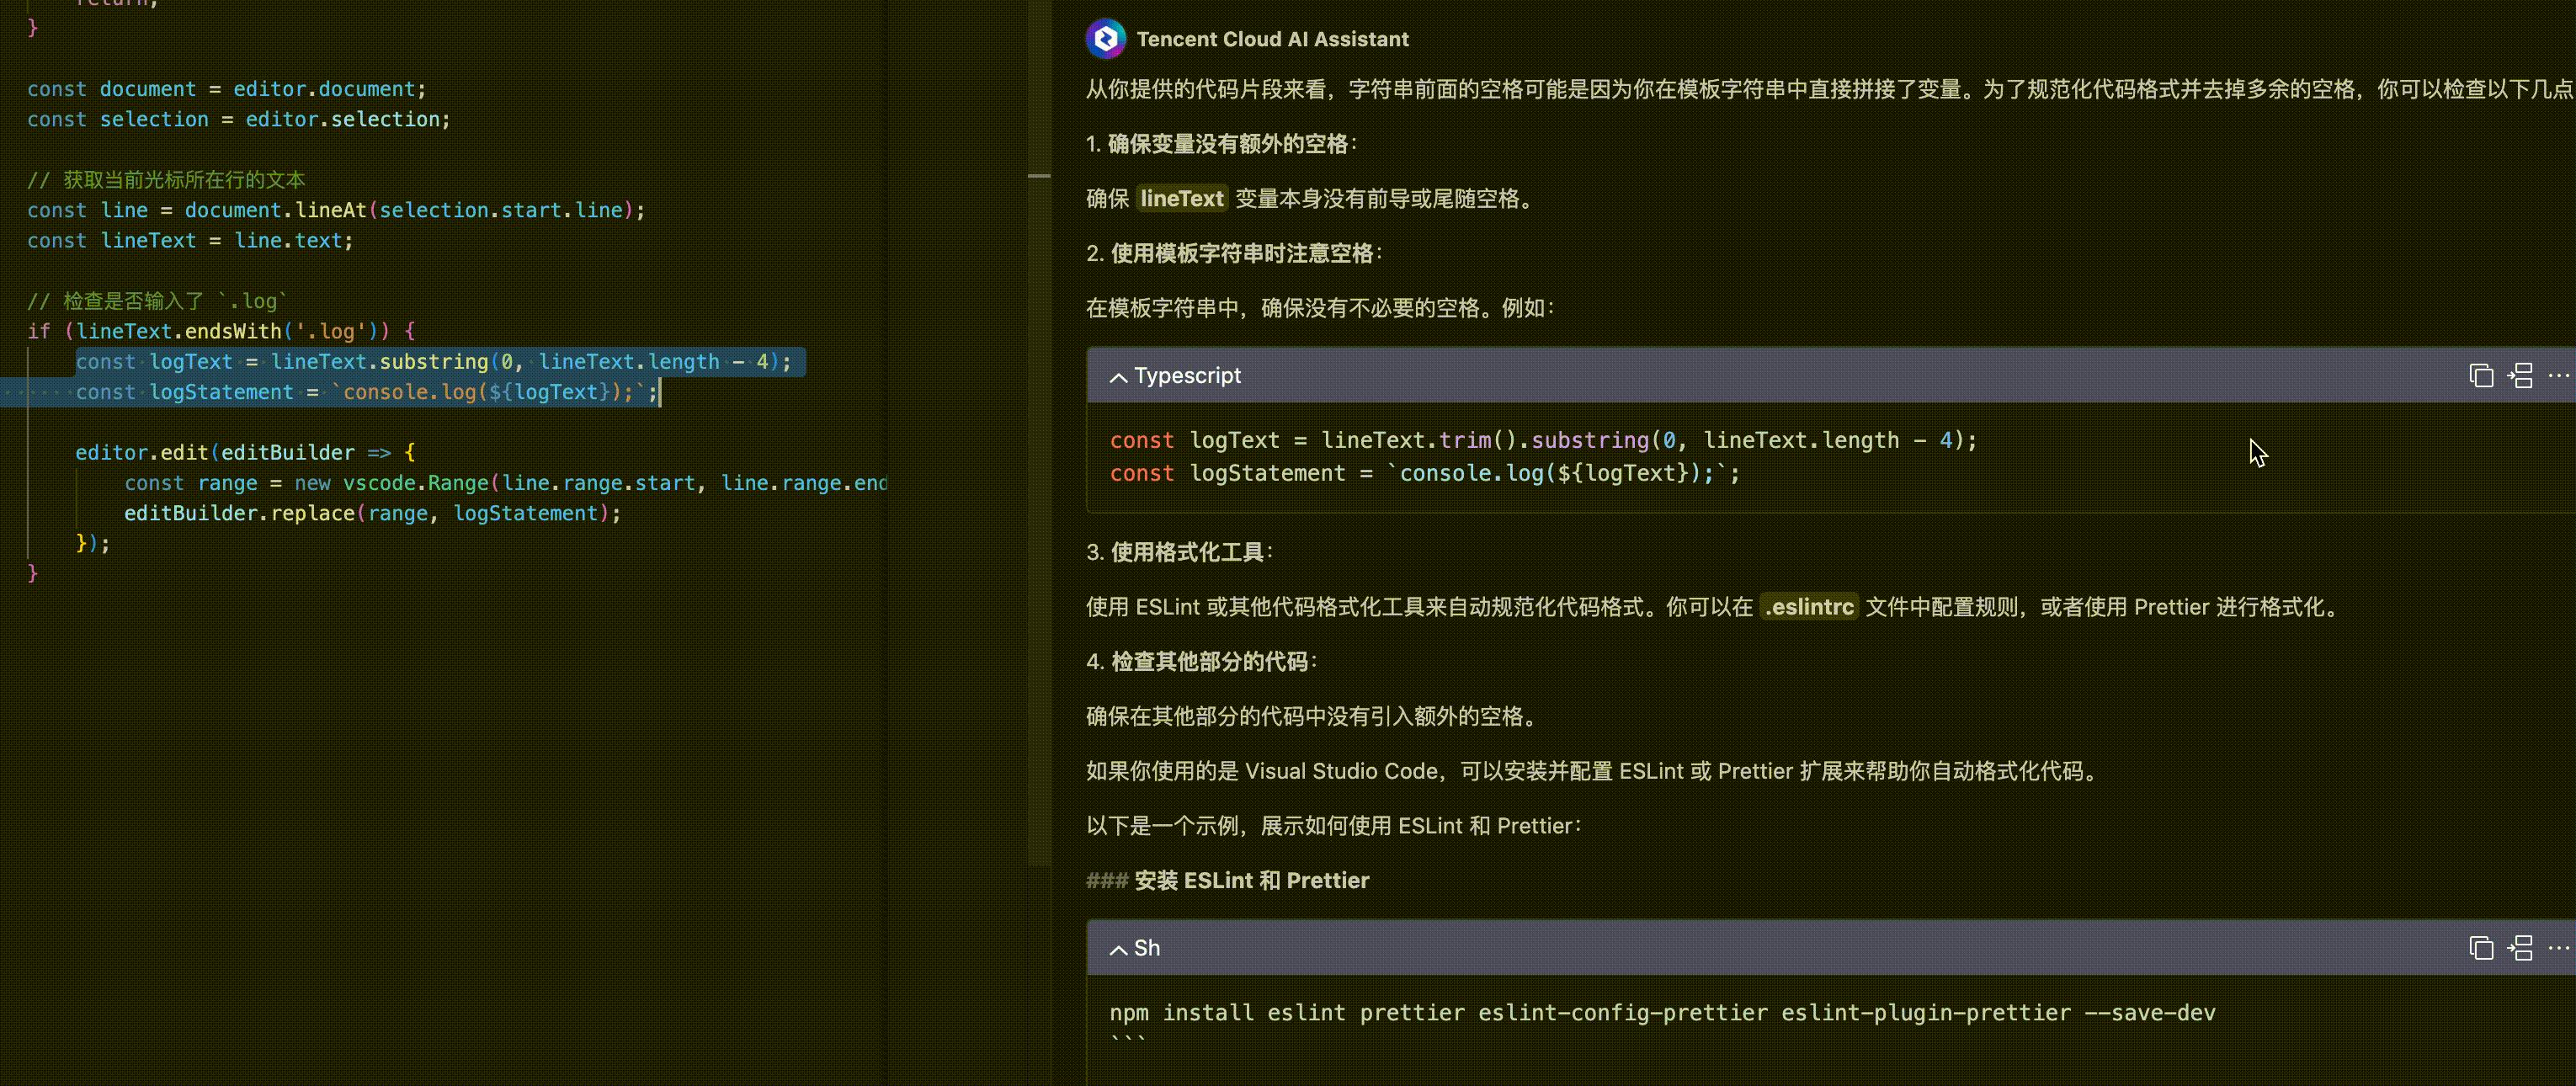Click the Tencent Cloud AI Assistant logo icon
2576x1086 pixels.
[1105, 39]
